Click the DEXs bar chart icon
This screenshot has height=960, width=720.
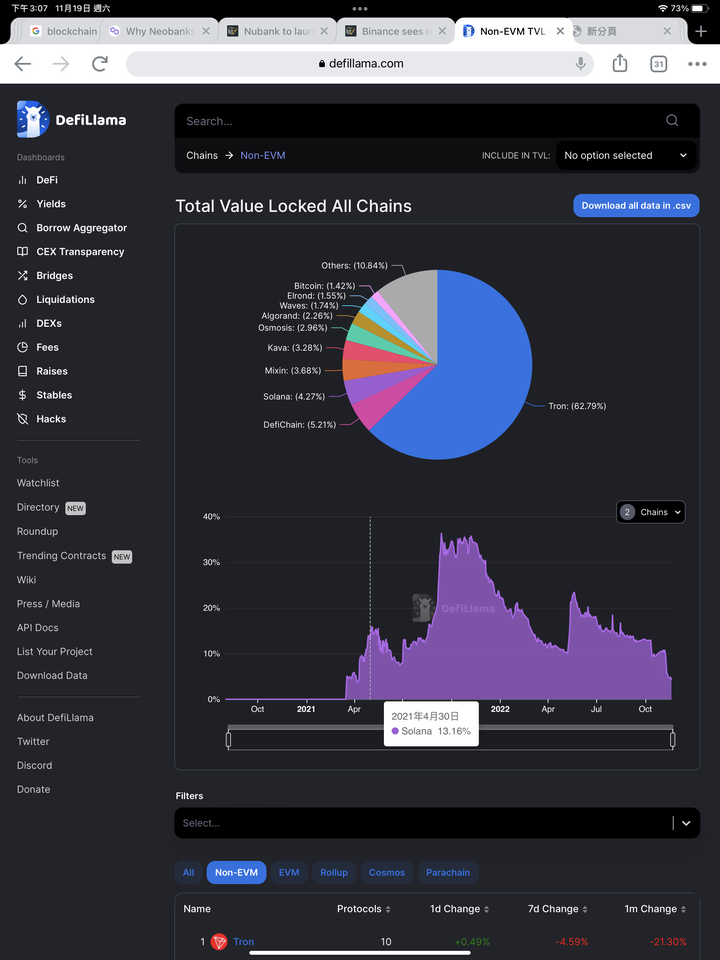tap(23, 323)
